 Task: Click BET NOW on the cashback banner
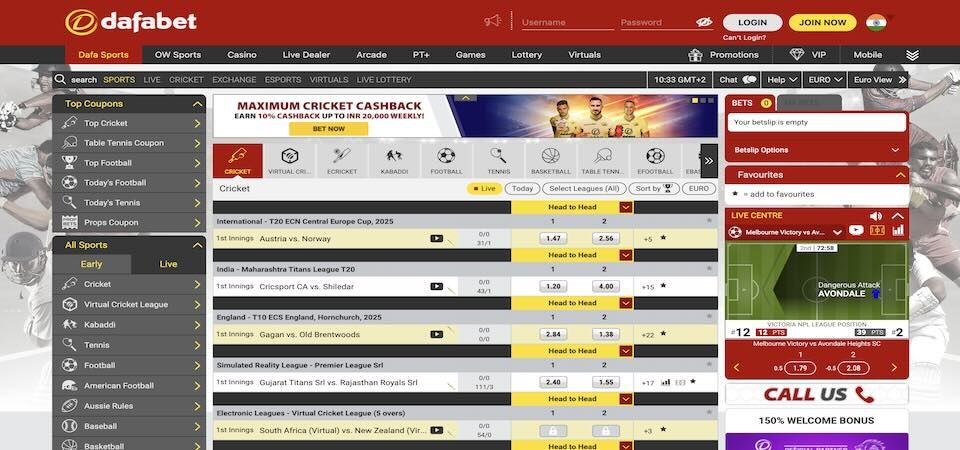[x=329, y=129]
